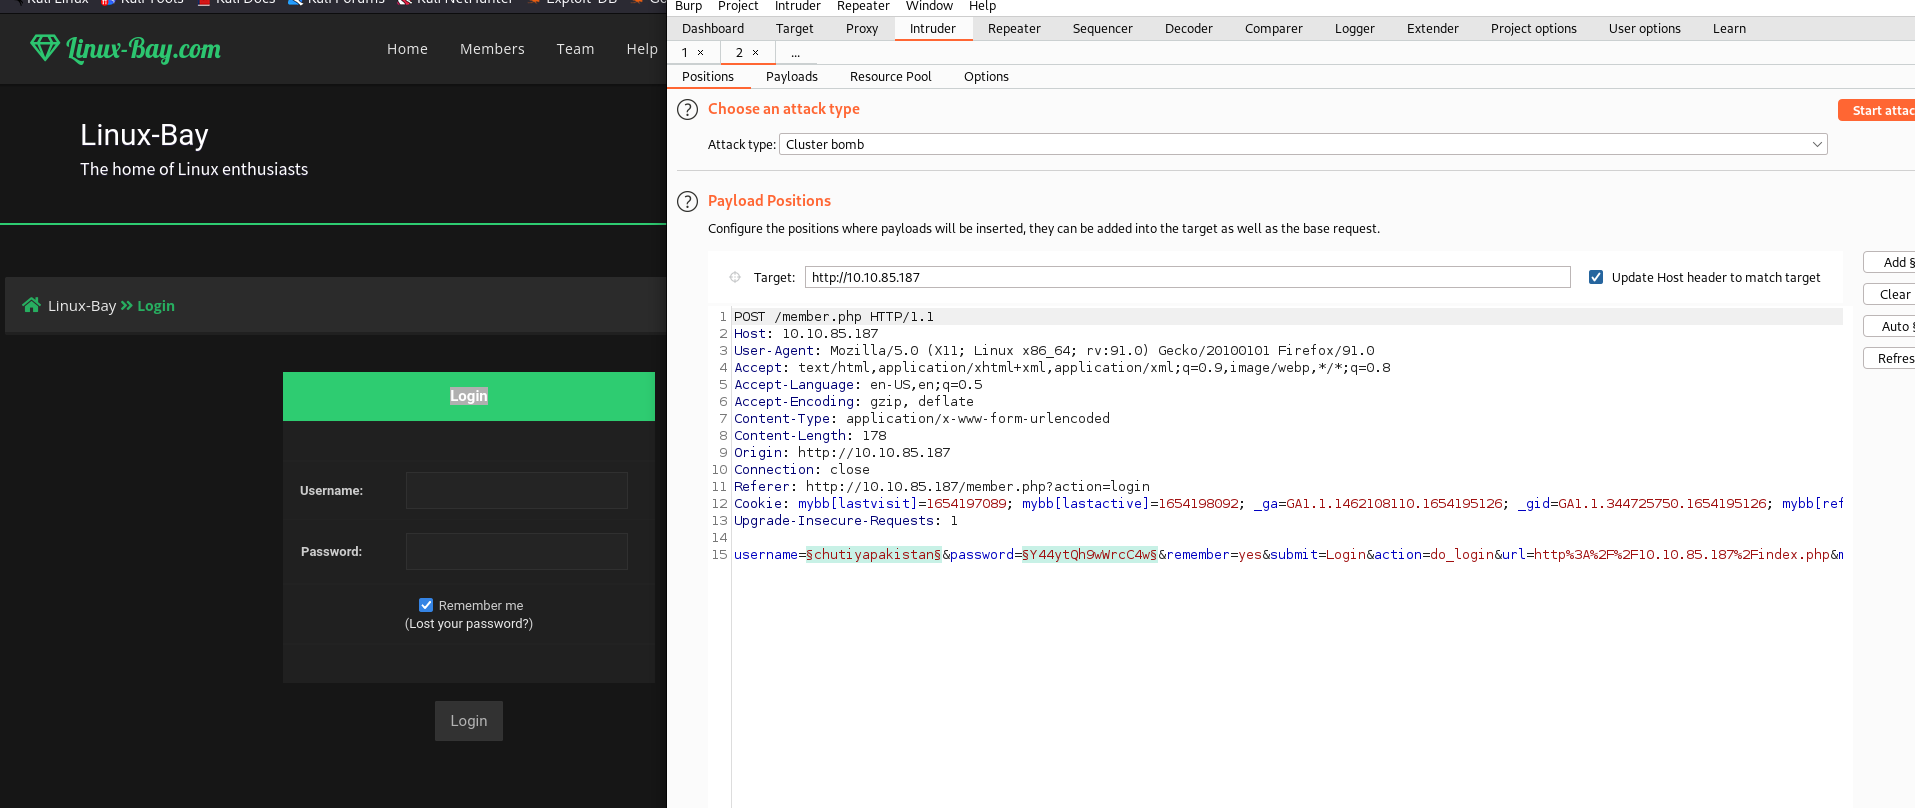Open the Burp menu
Image resolution: width=1915 pixels, height=808 pixels.
(x=688, y=6)
